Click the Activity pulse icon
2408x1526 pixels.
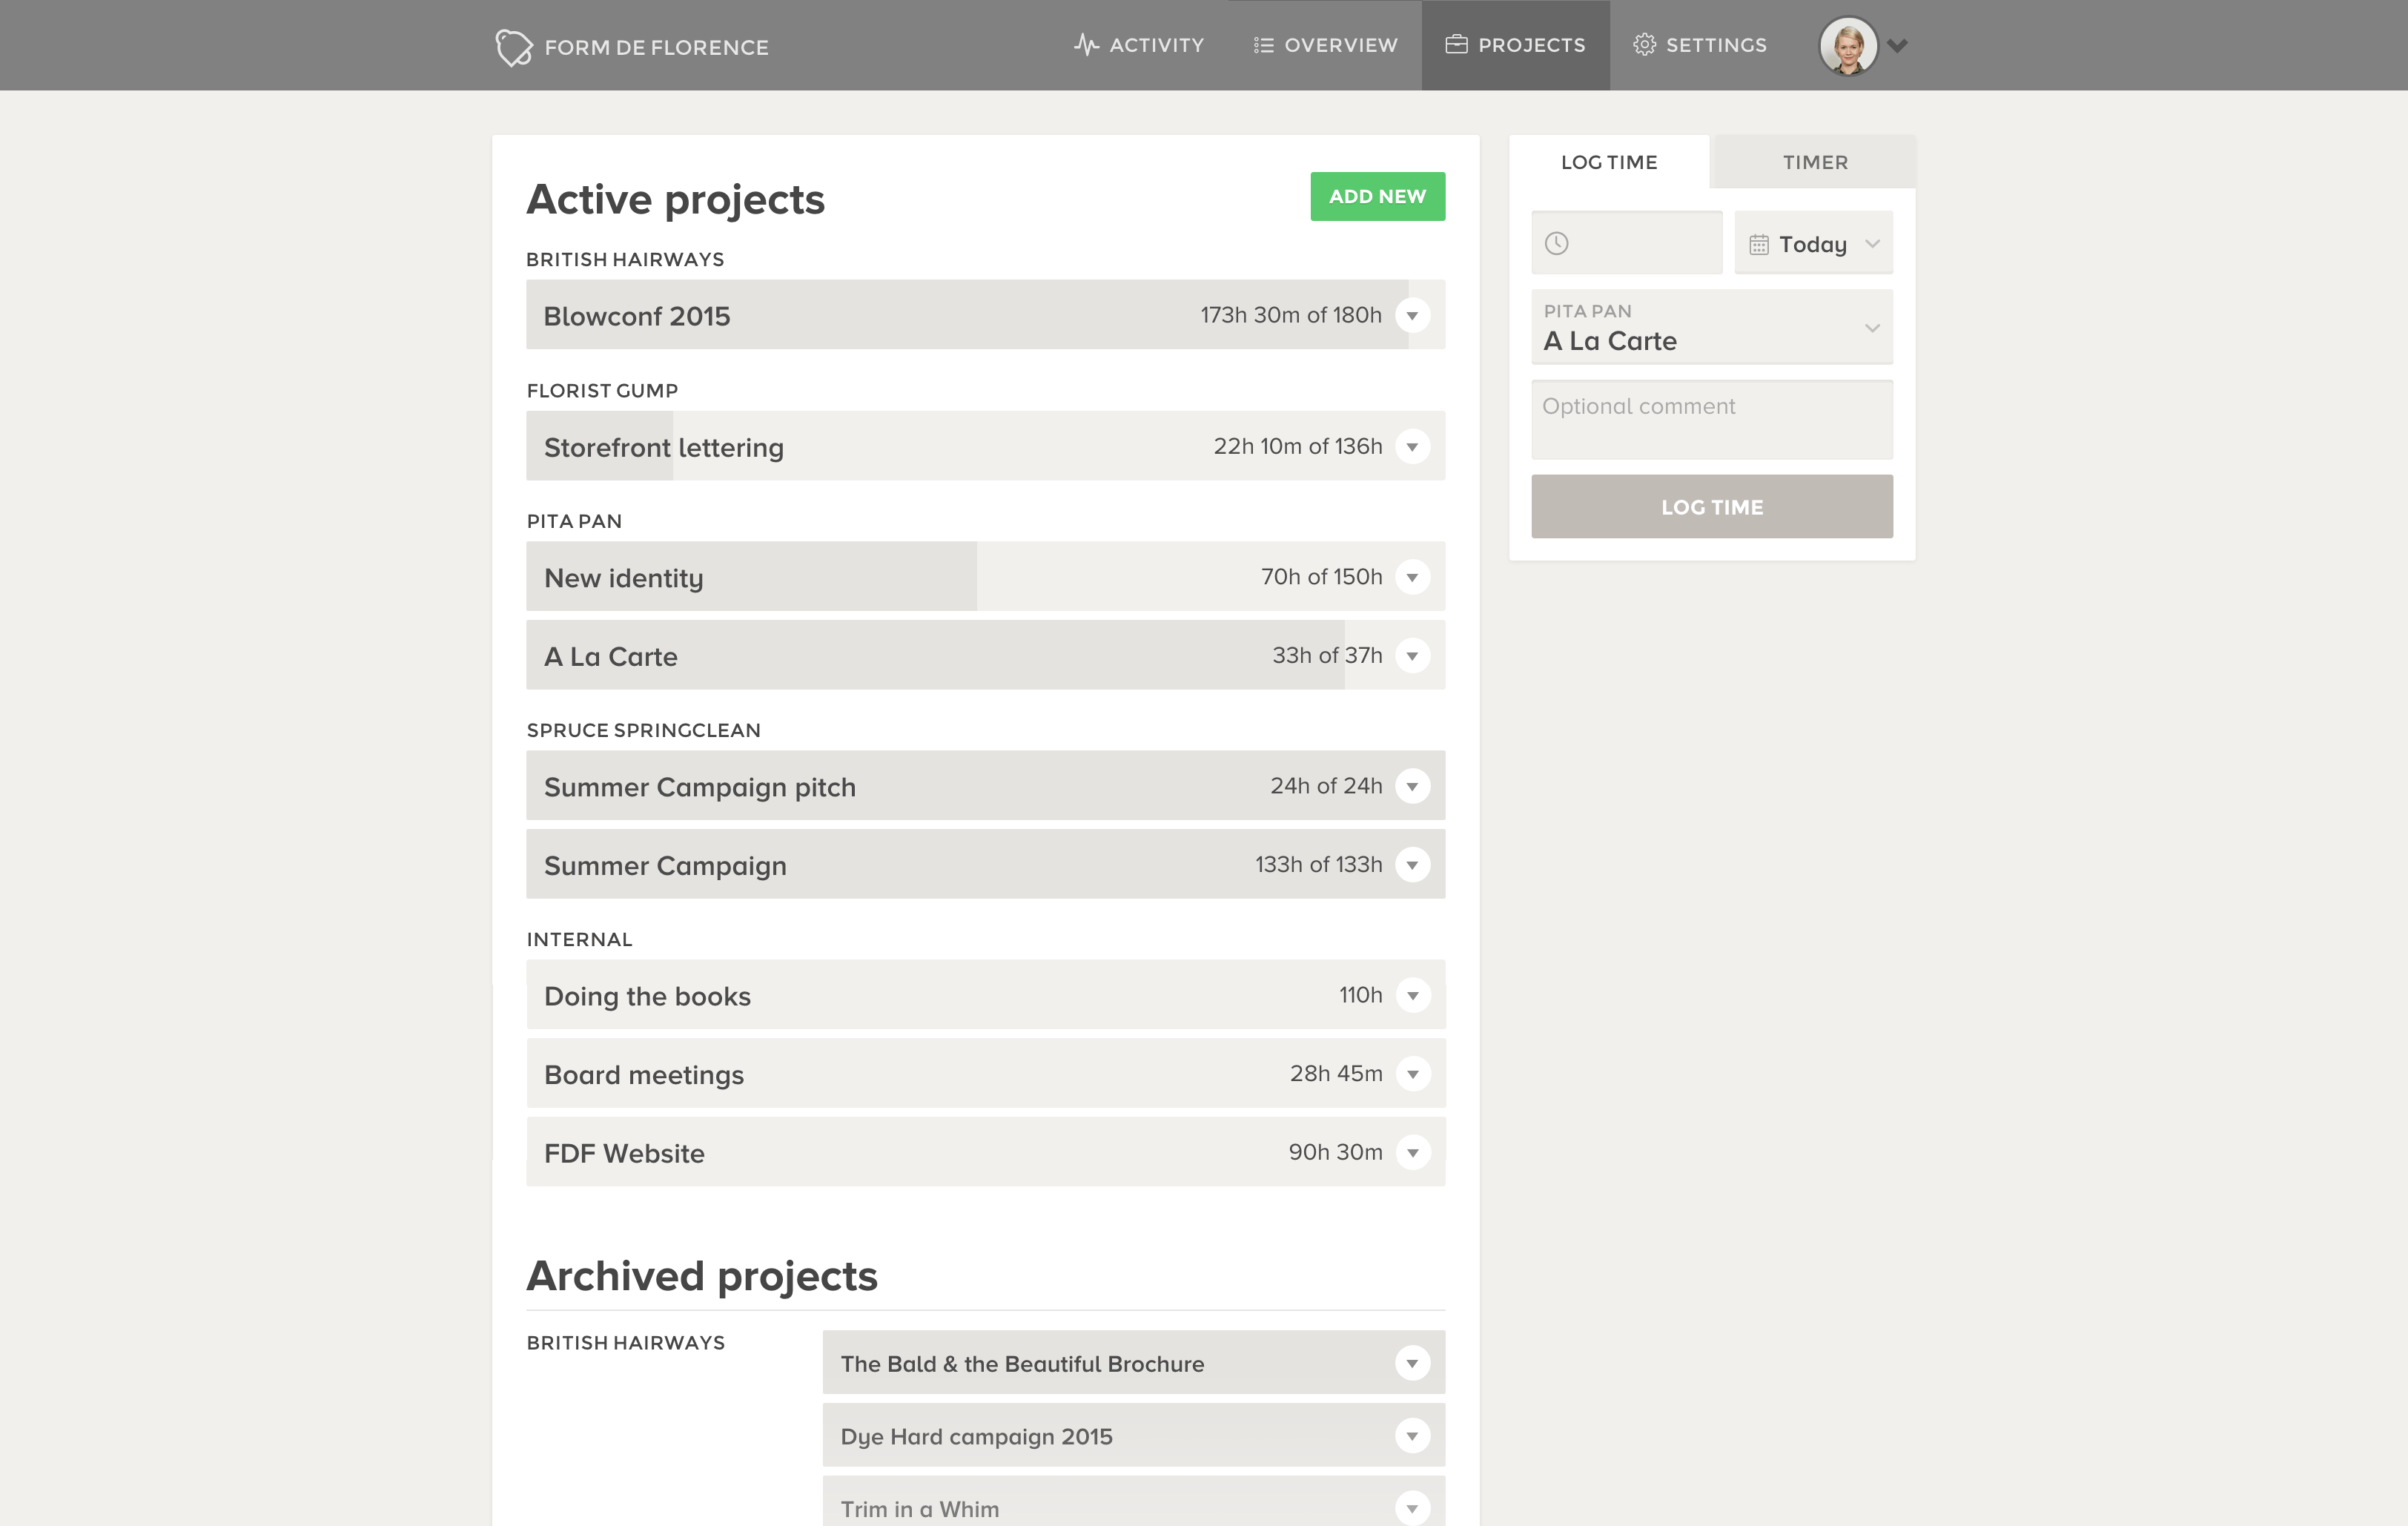(x=1086, y=45)
